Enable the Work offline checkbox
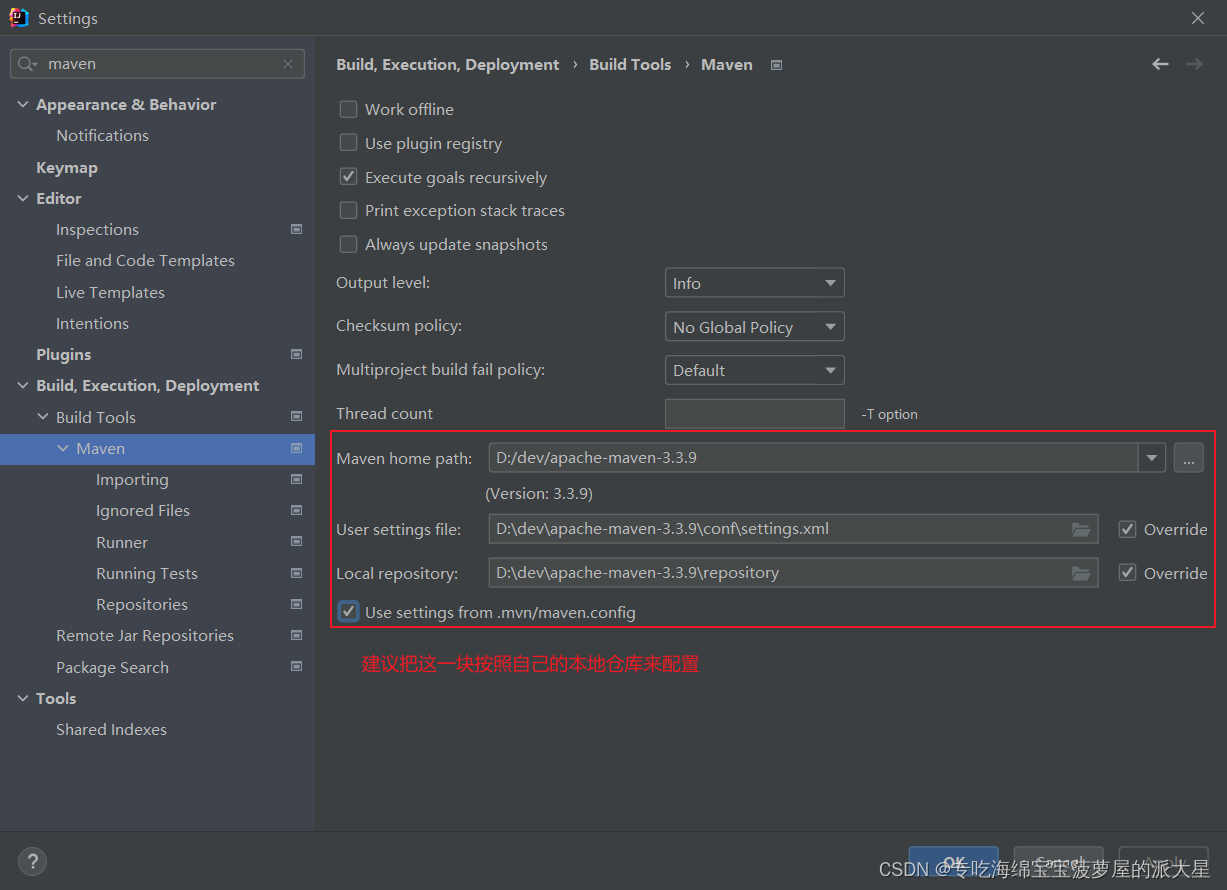This screenshot has height=890, width=1227. pyautogui.click(x=348, y=109)
